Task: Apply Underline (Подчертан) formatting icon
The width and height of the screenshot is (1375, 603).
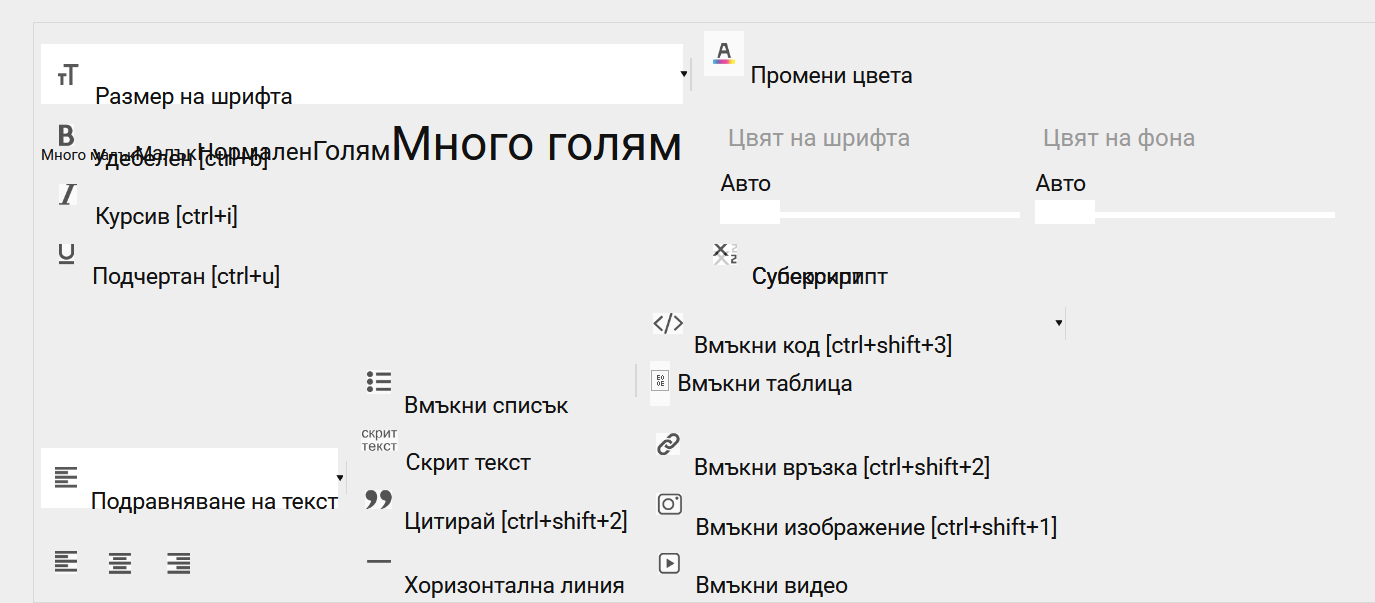Action: [x=66, y=254]
